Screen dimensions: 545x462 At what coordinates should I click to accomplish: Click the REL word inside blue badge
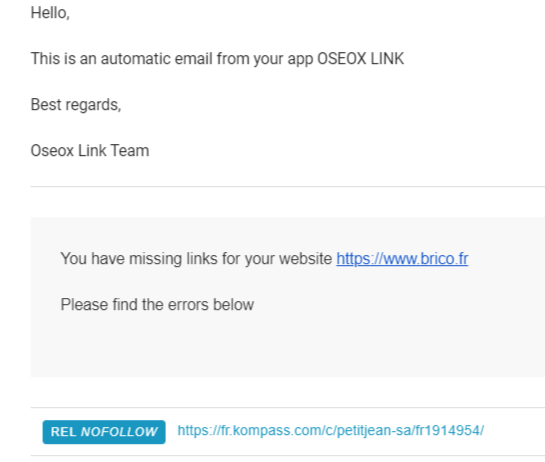(63, 432)
